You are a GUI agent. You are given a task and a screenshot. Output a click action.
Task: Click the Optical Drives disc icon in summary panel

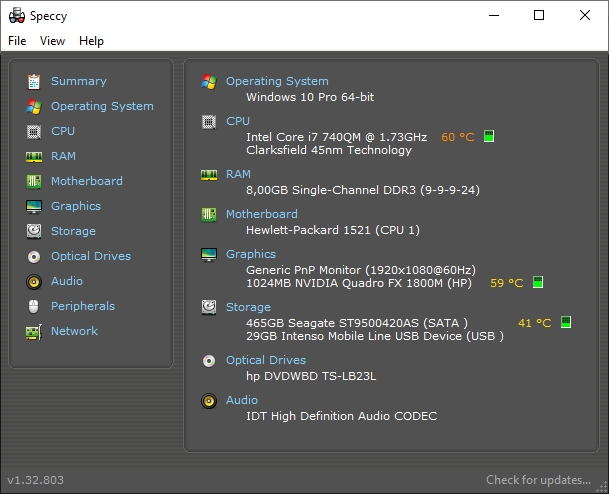click(x=209, y=361)
